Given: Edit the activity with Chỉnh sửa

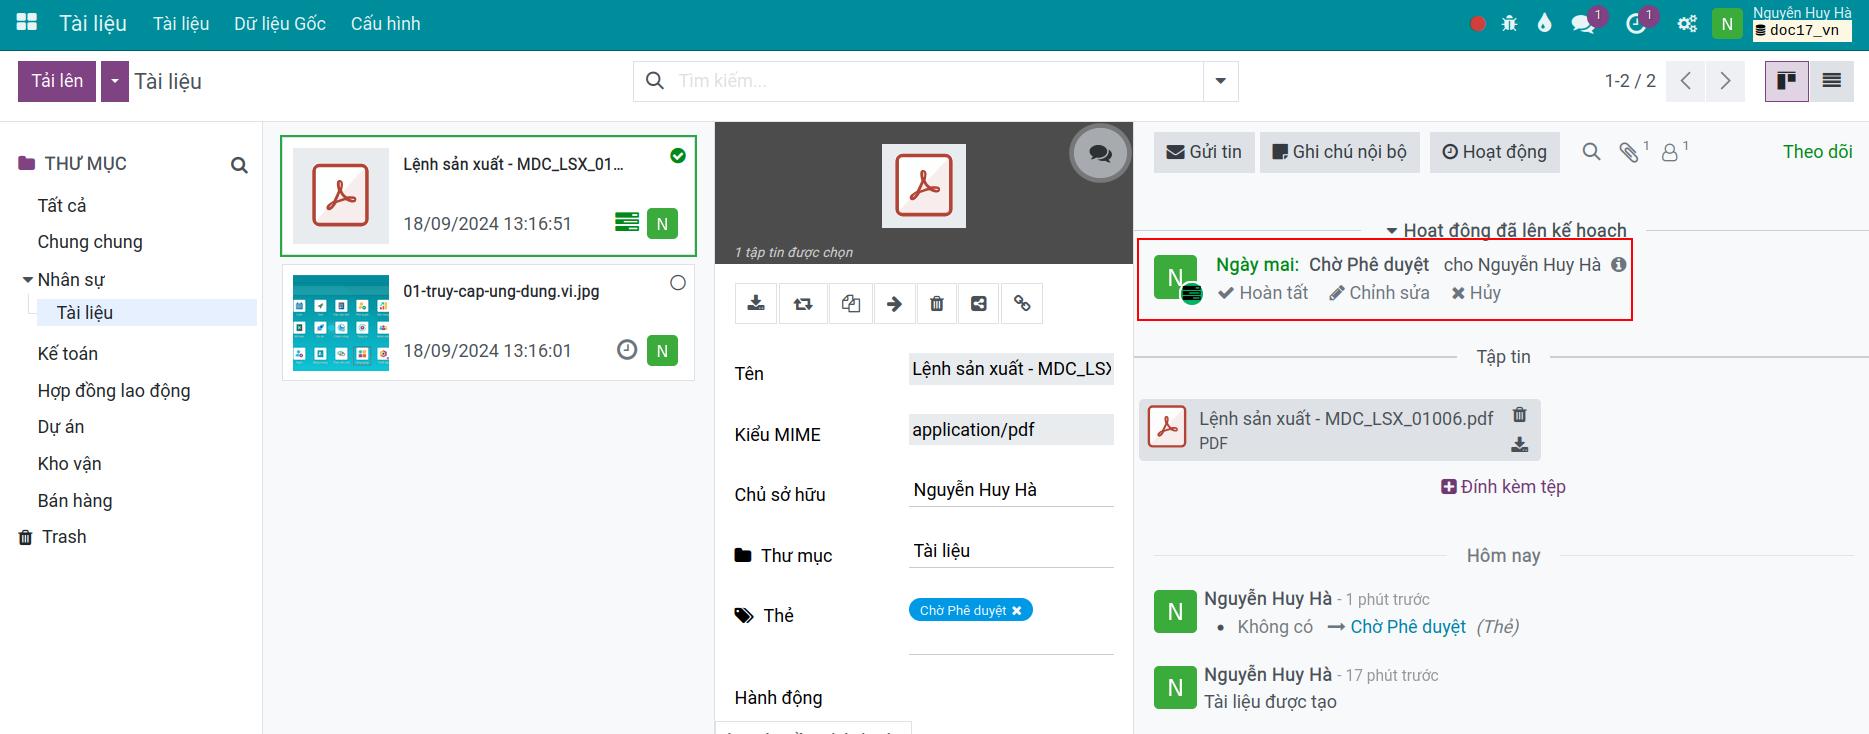Looking at the screenshot, I should 1379,293.
